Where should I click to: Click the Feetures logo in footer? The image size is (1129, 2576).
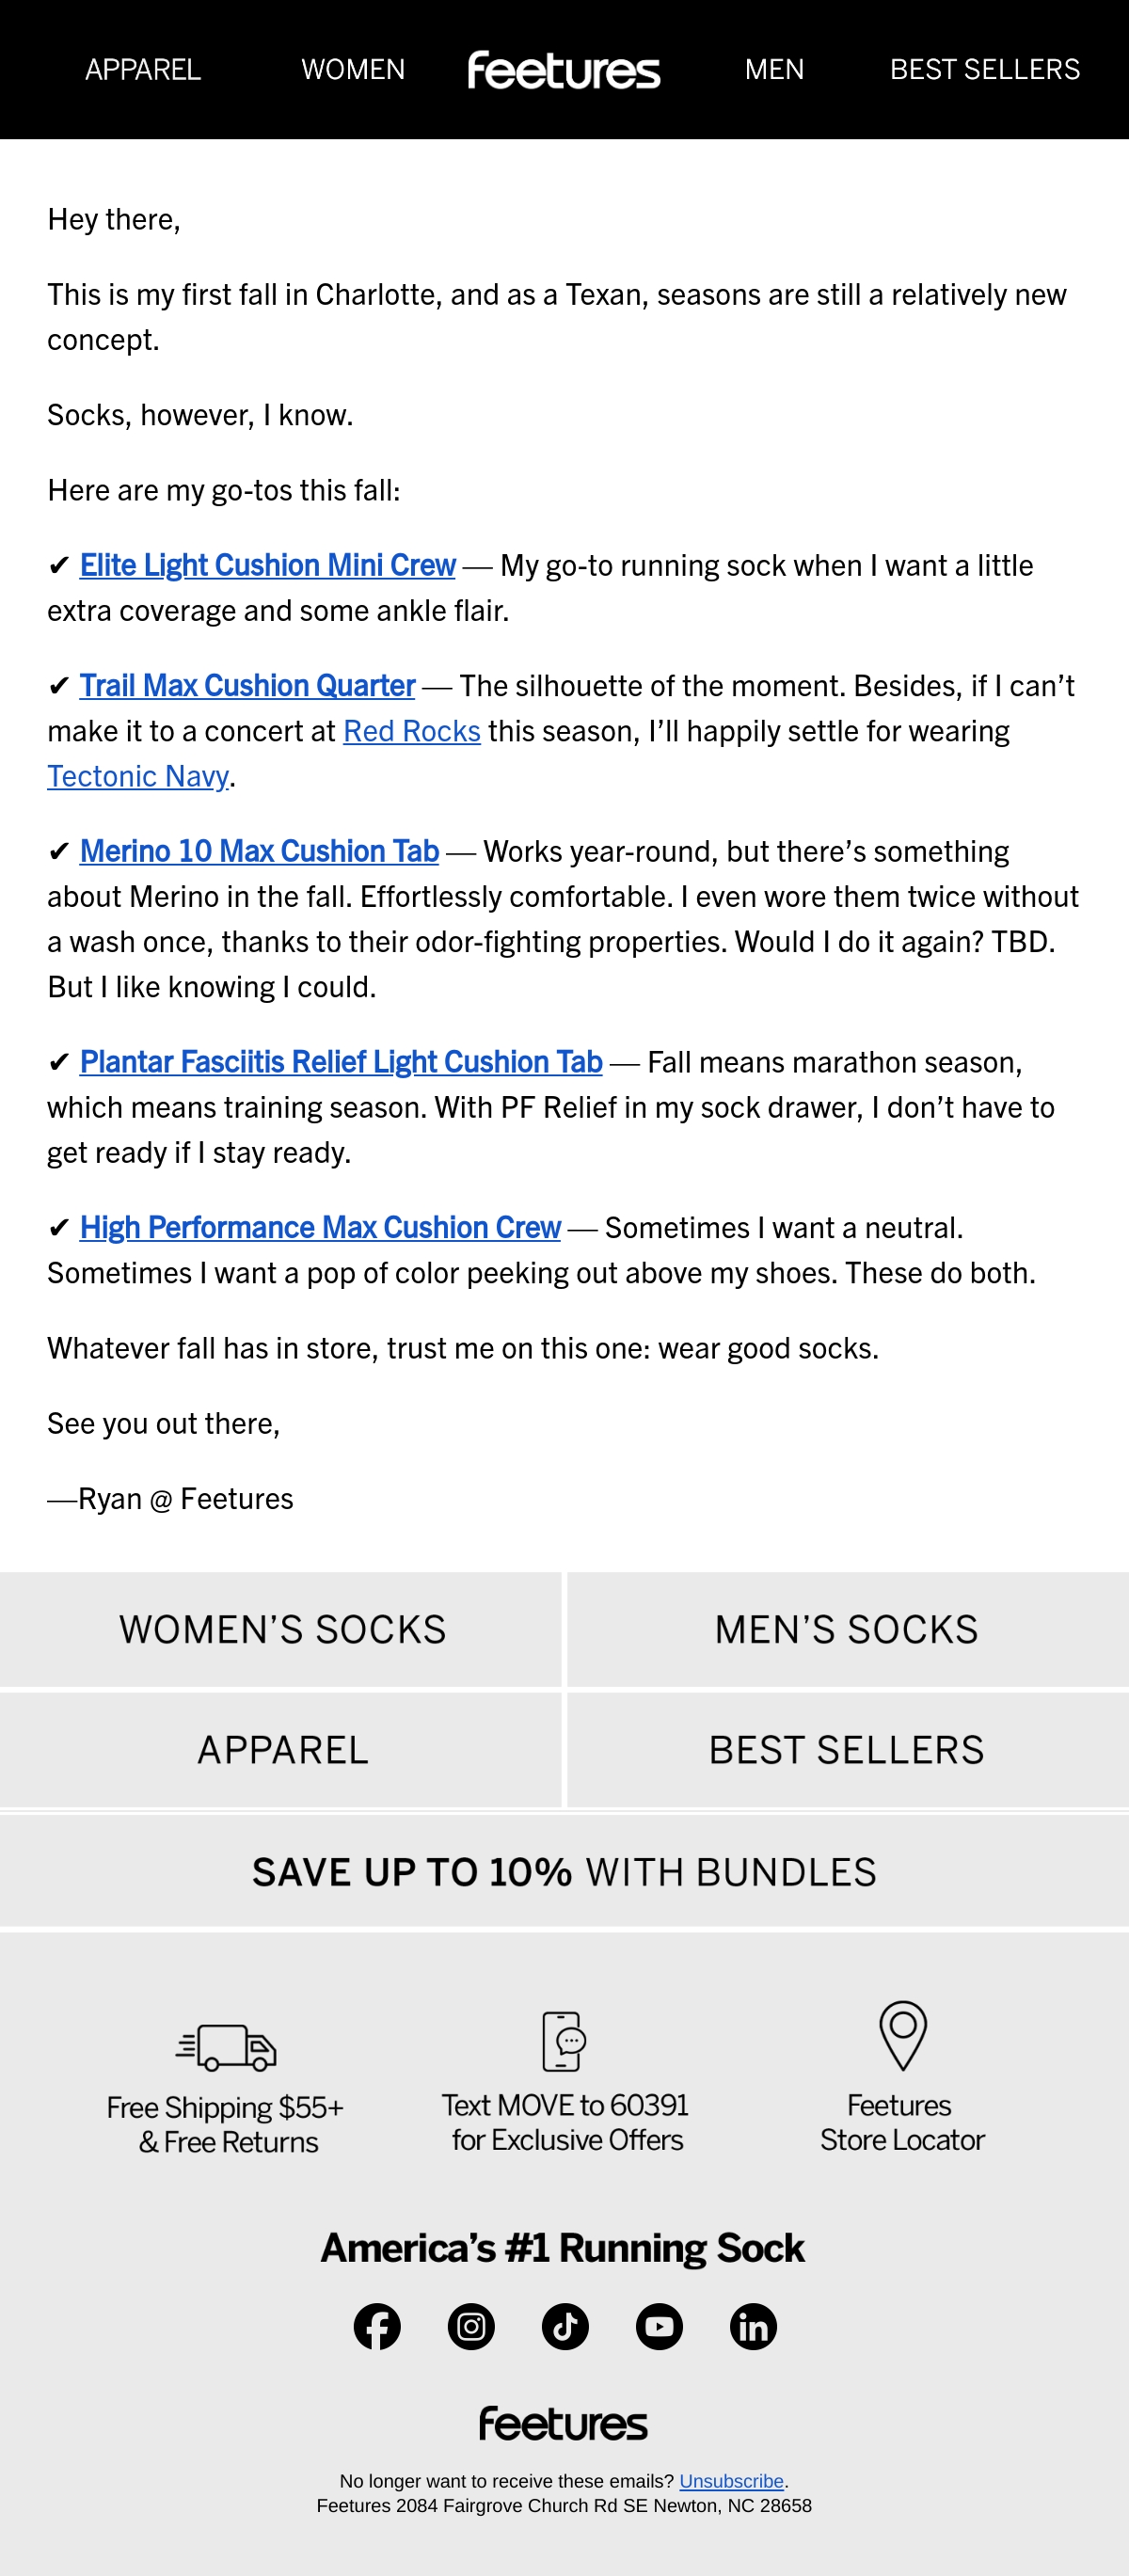pos(563,2424)
